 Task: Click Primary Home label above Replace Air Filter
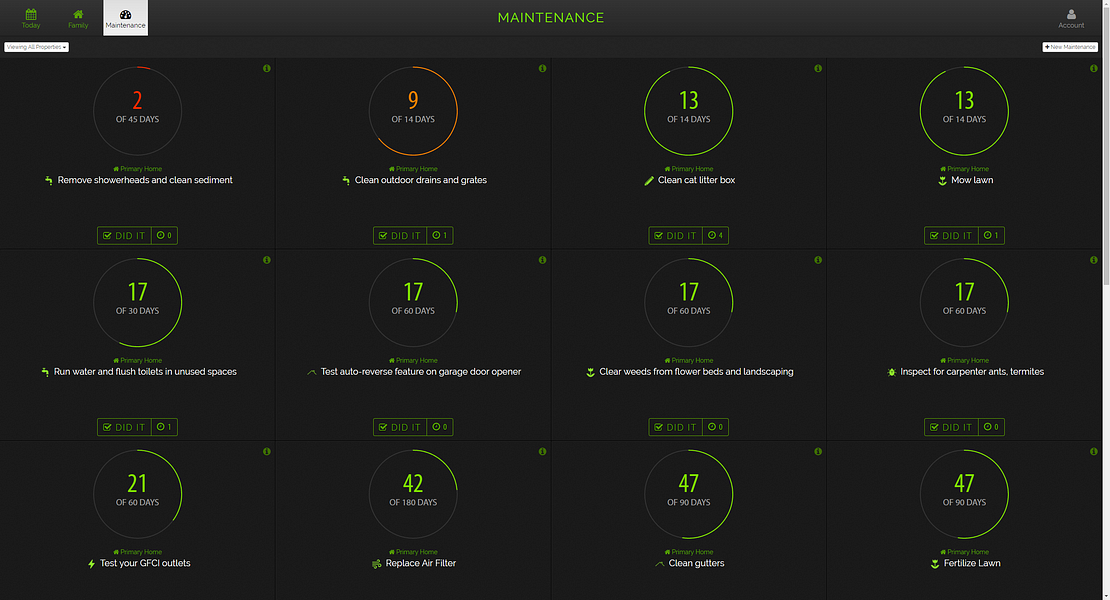(413, 552)
